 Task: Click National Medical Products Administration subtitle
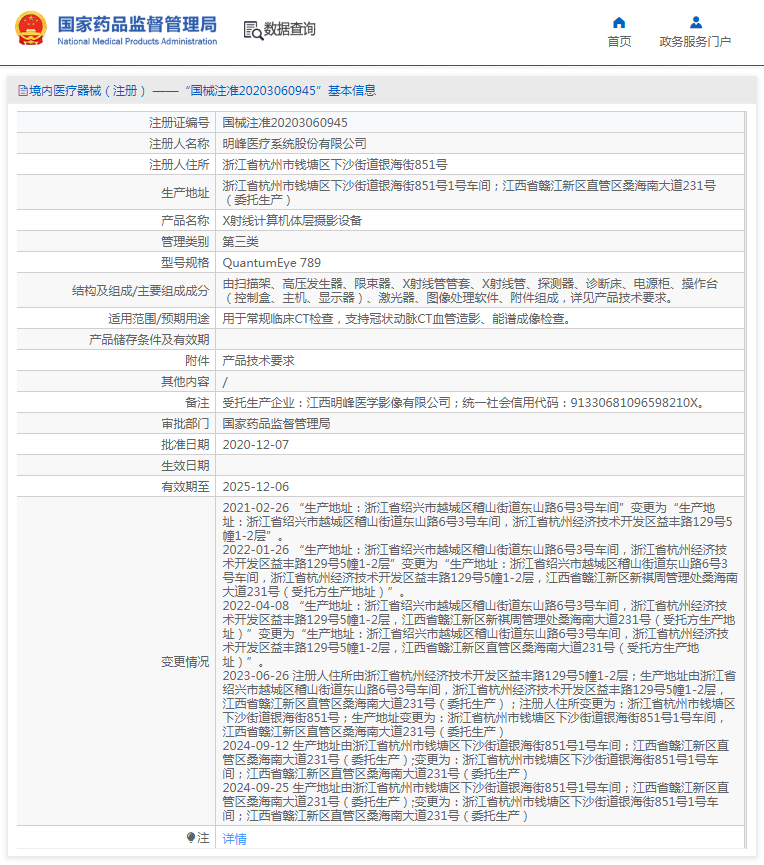(x=137, y=41)
